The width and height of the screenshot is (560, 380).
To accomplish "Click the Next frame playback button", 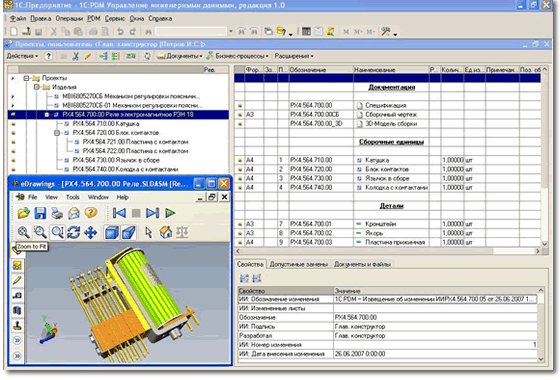I will point(152,213).
